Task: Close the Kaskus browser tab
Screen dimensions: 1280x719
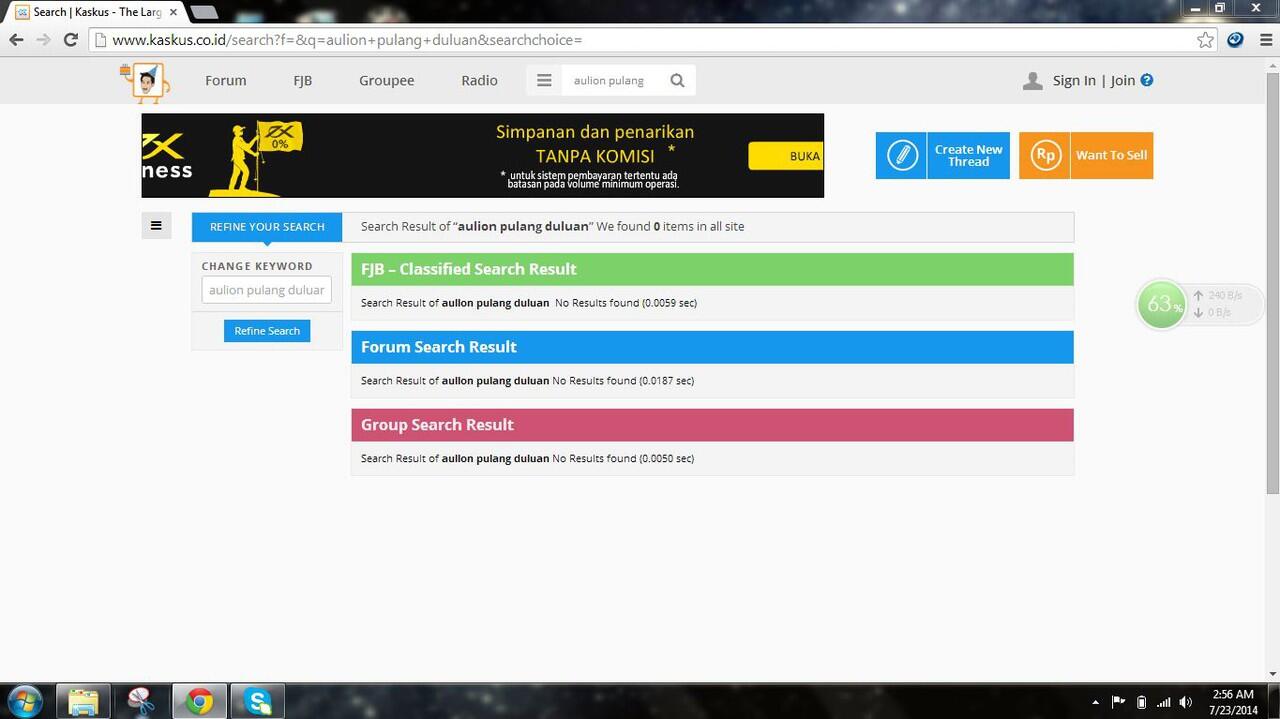Action: pos(173,12)
